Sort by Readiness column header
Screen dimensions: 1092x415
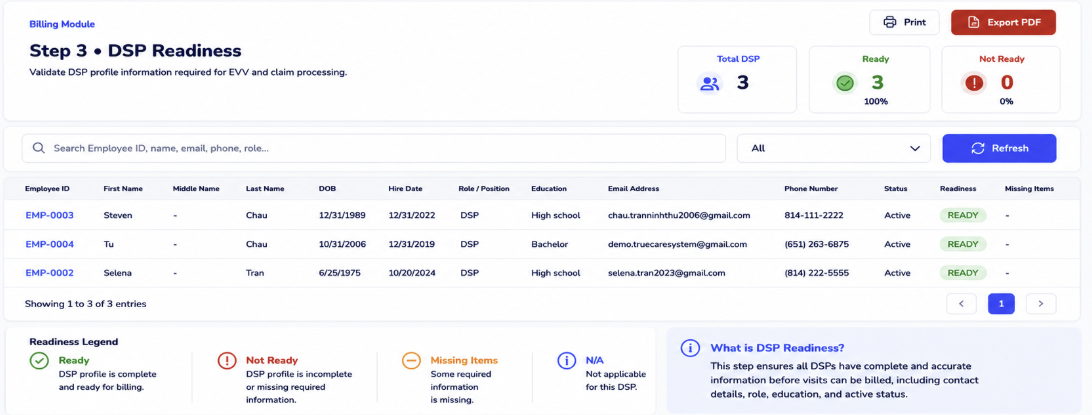(x=958, y=189)
